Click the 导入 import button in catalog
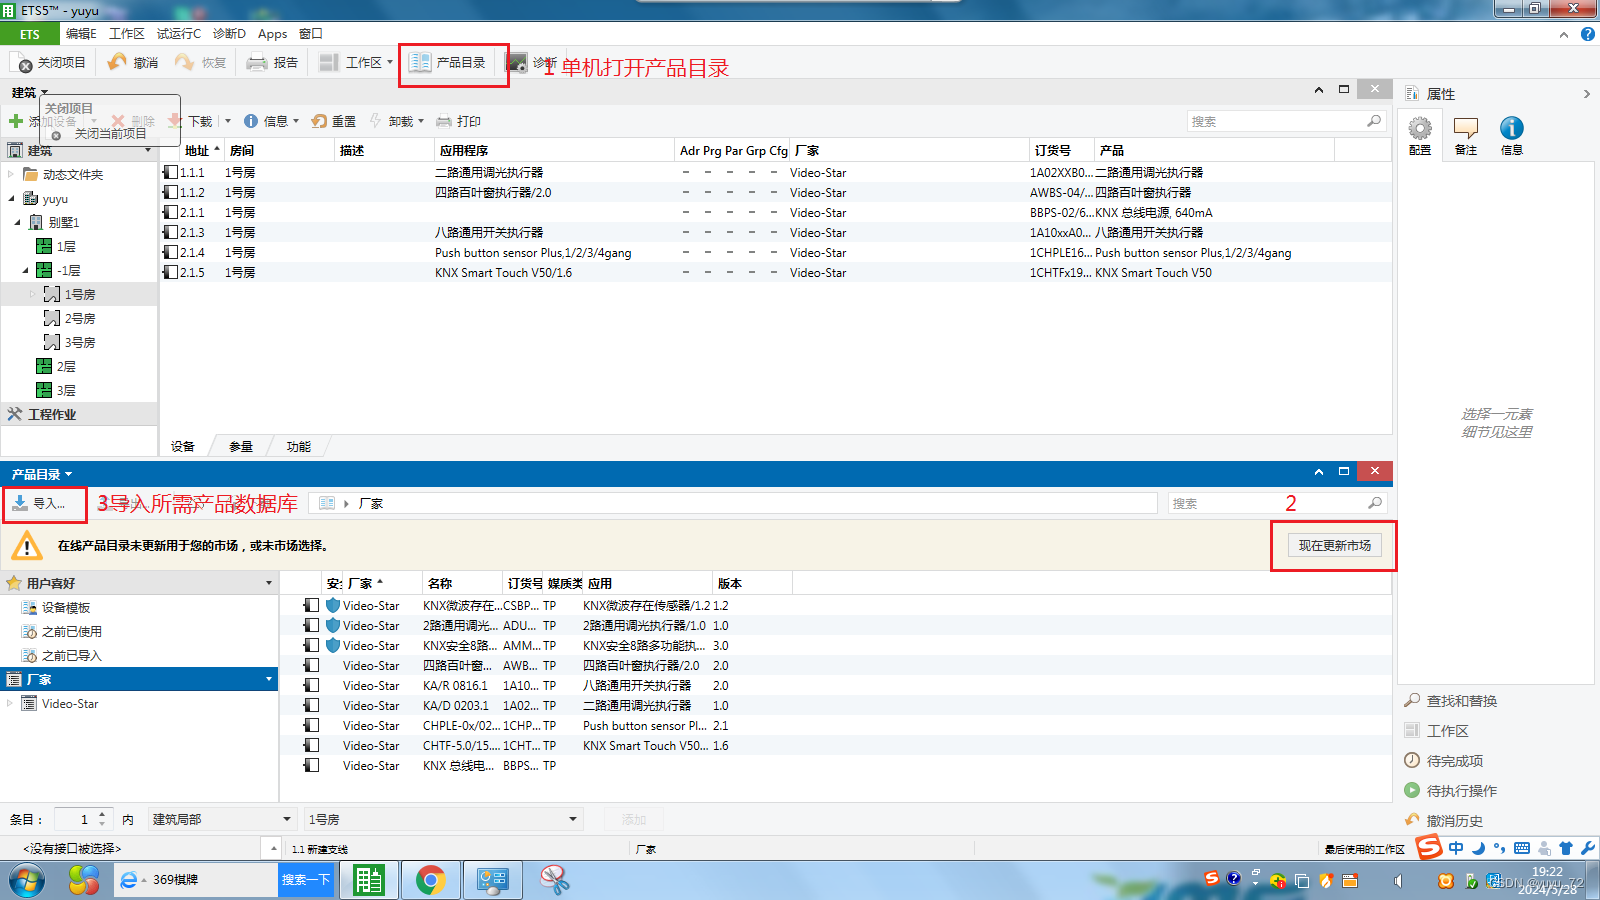Image resolution: width=1600 pixels, height=900 pixels. point(40,503)
